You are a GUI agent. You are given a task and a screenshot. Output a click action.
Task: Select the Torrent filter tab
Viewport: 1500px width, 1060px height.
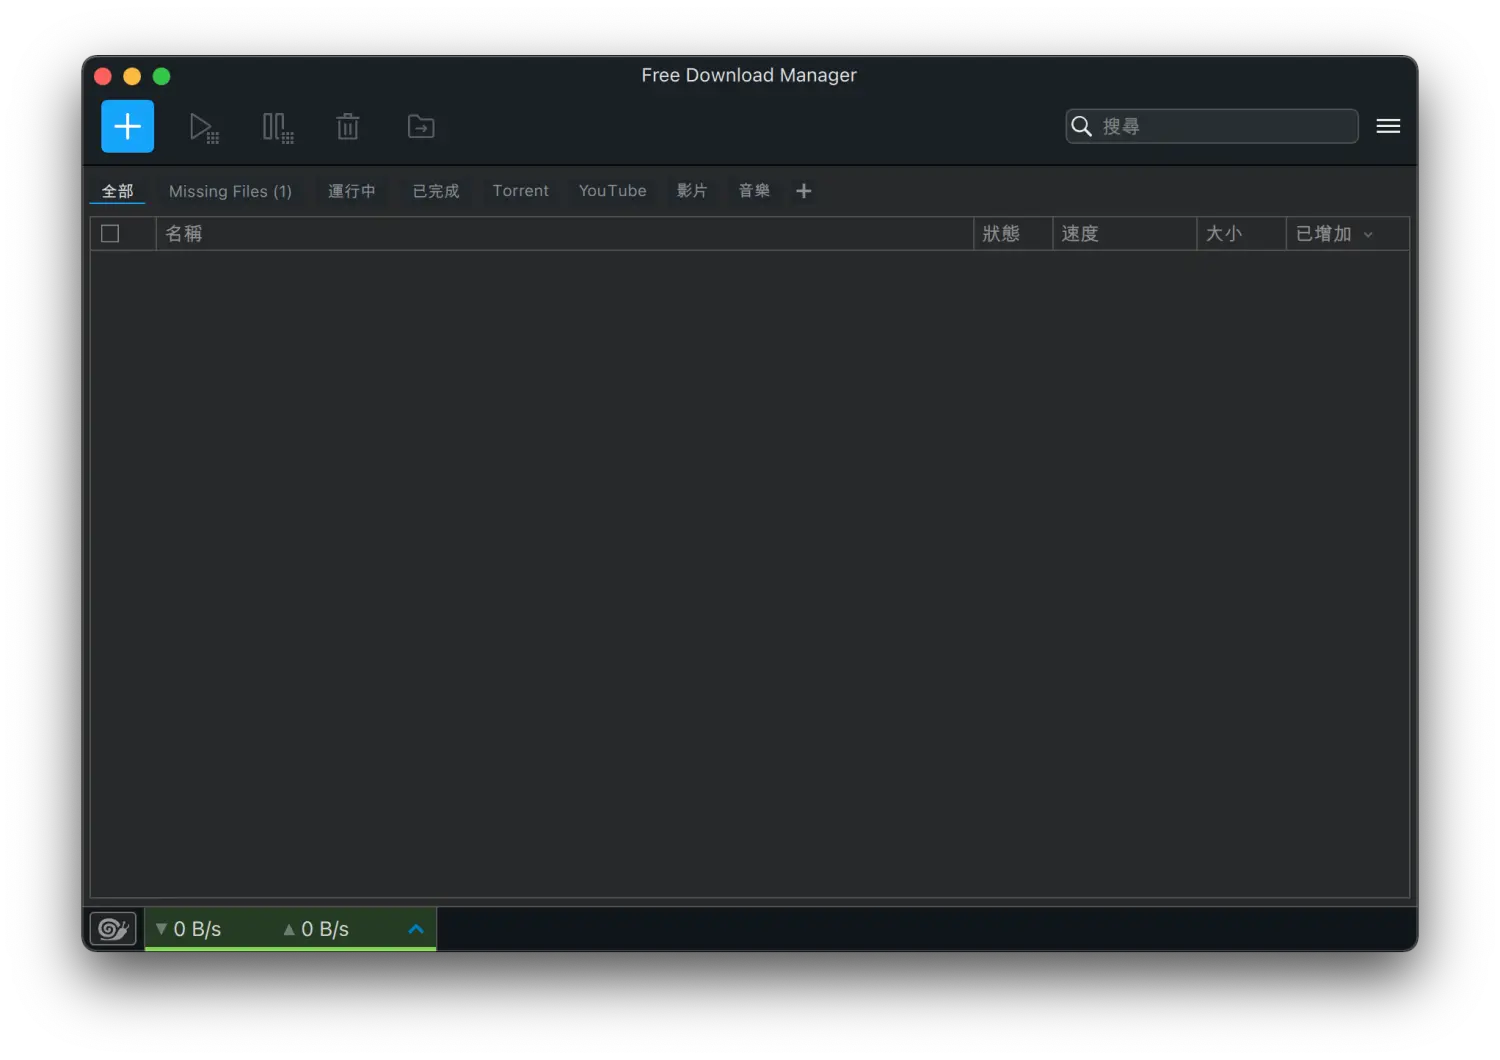pyautogui.click(x=520, y=191)
